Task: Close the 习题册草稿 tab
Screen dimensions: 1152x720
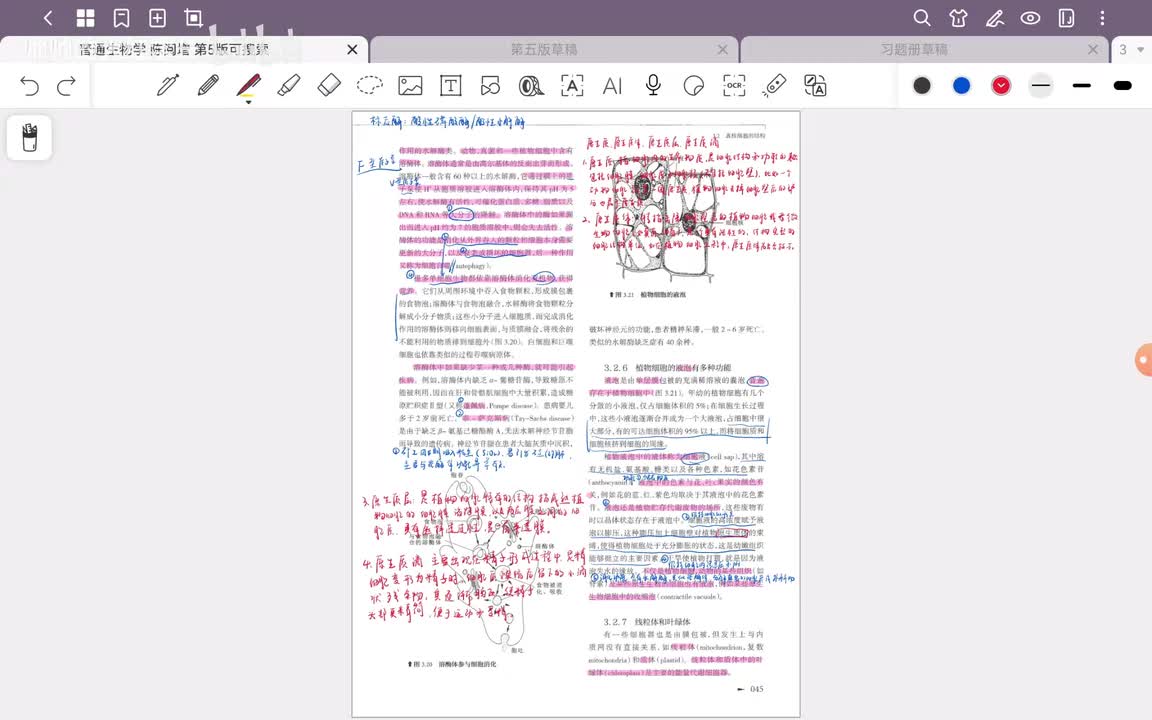Action: (1092, 49)
